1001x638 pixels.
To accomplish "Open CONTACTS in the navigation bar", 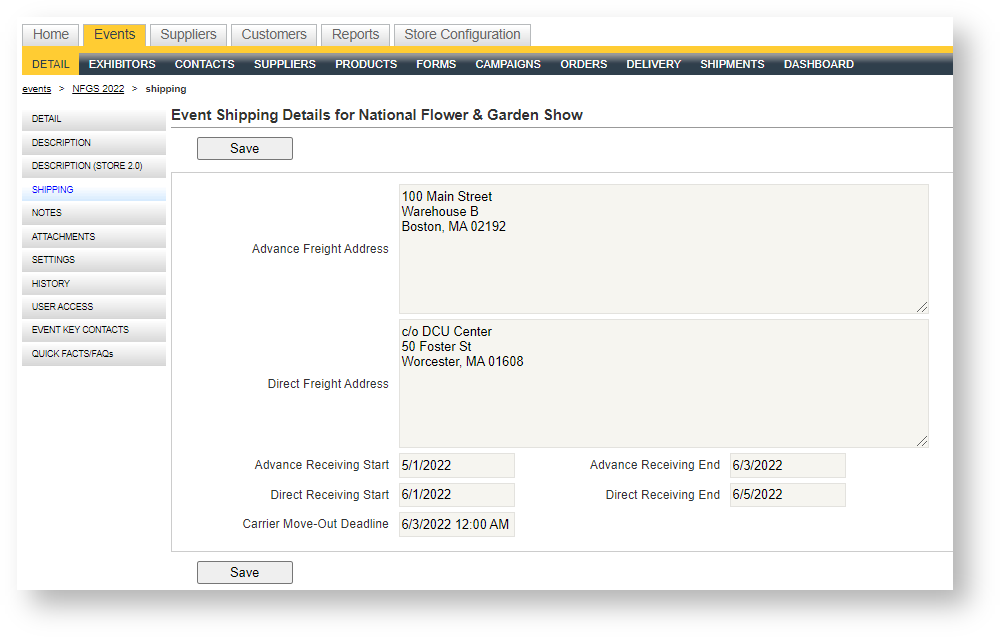I will click(x=204, y=64).
